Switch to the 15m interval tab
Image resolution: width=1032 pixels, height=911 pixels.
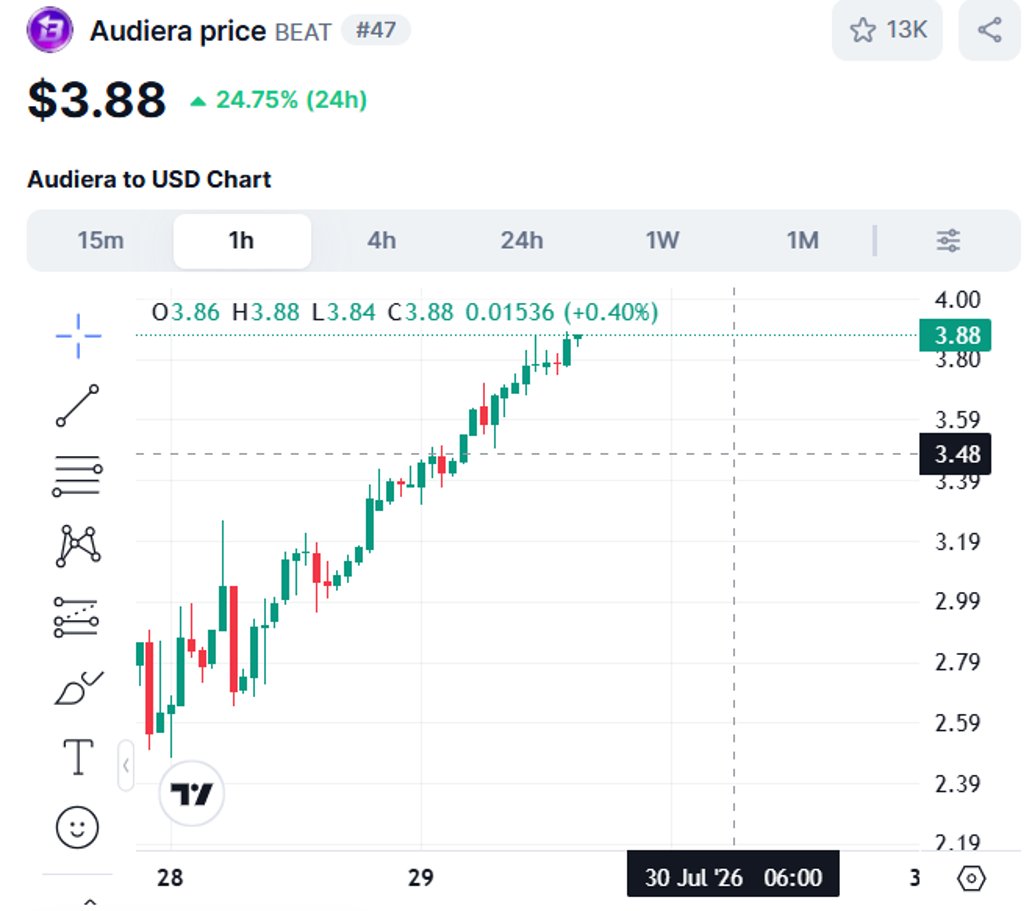(101, 240)
